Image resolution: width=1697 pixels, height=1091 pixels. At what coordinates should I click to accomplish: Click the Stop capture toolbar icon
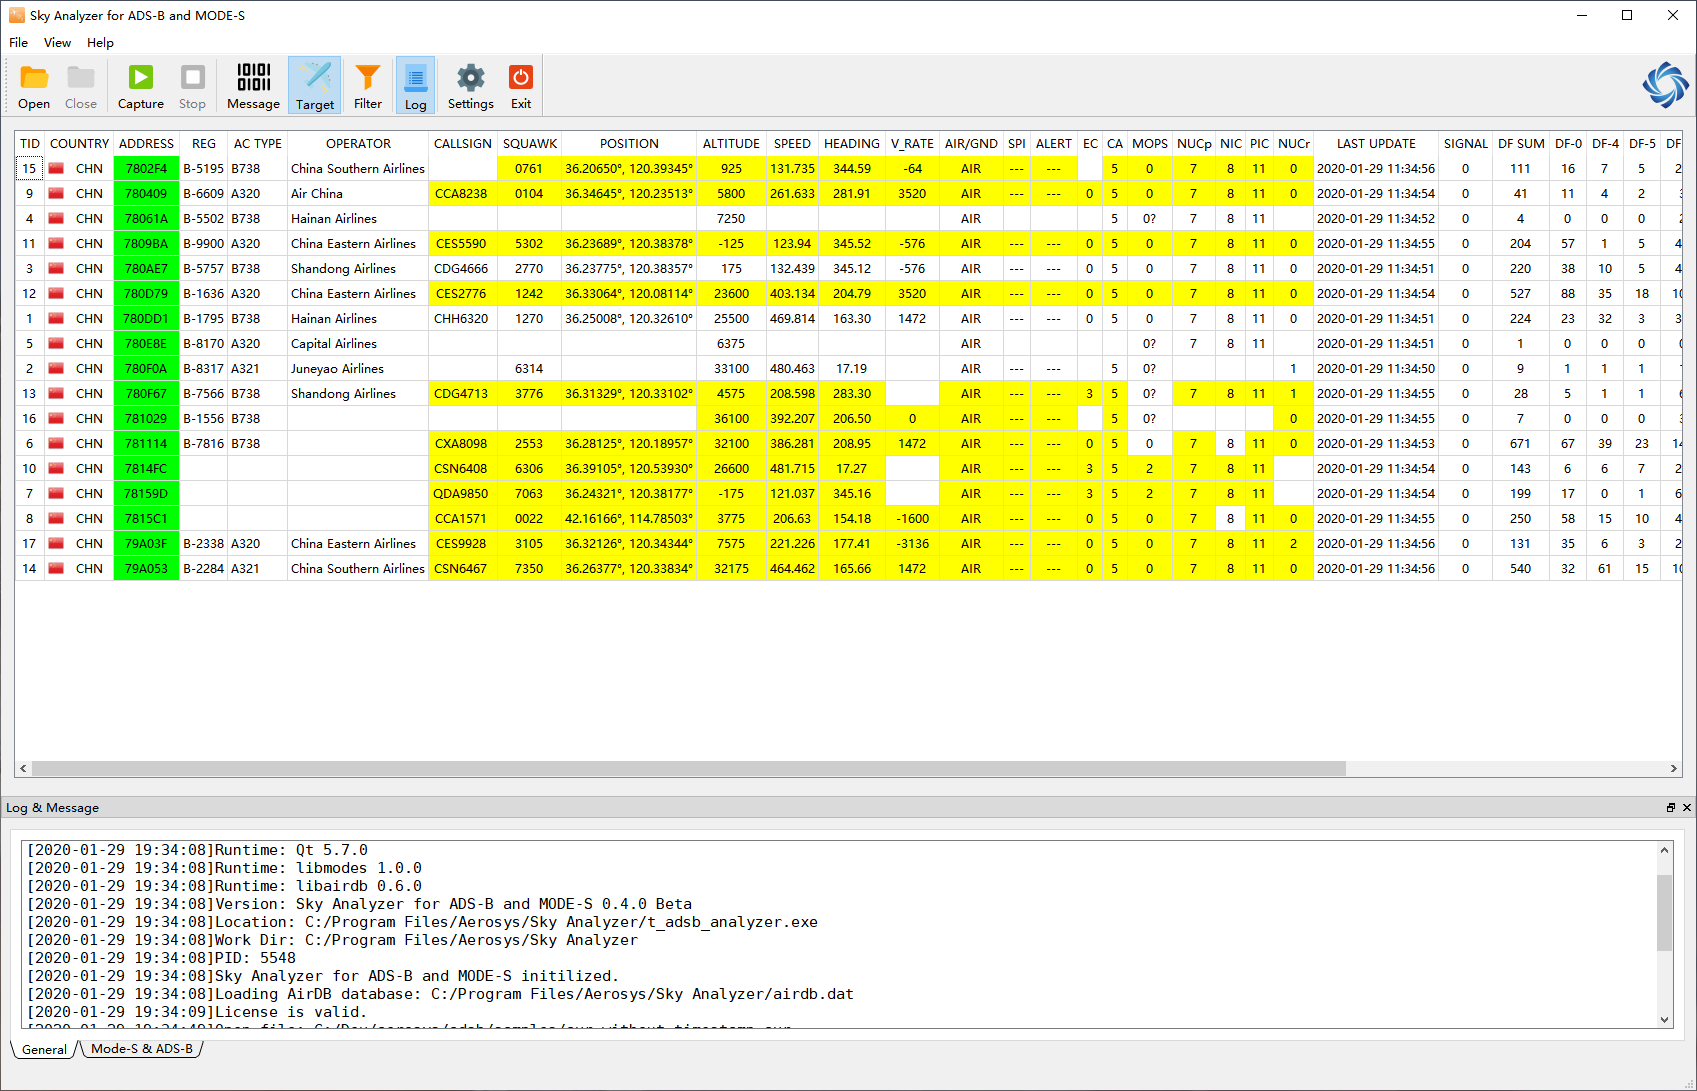(x=192, y=86)
